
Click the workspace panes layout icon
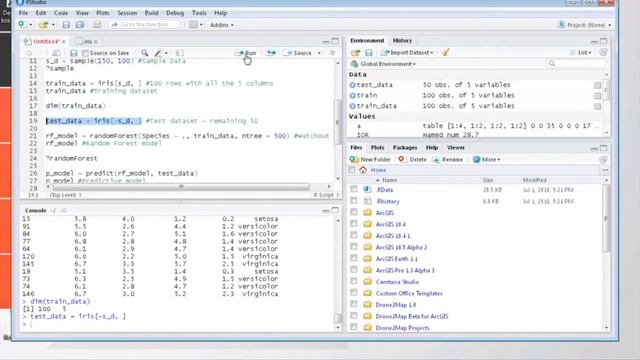click(x=193, y=25)
